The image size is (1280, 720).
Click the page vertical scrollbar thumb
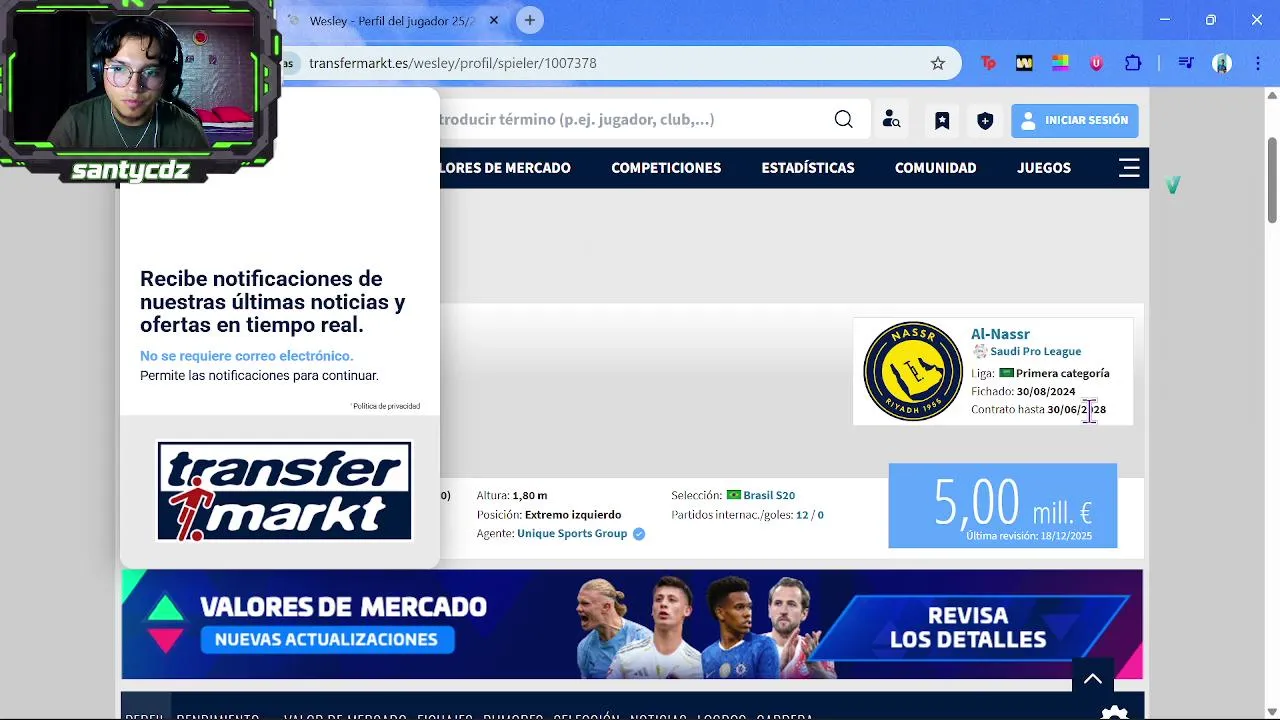click(1272, 178)
